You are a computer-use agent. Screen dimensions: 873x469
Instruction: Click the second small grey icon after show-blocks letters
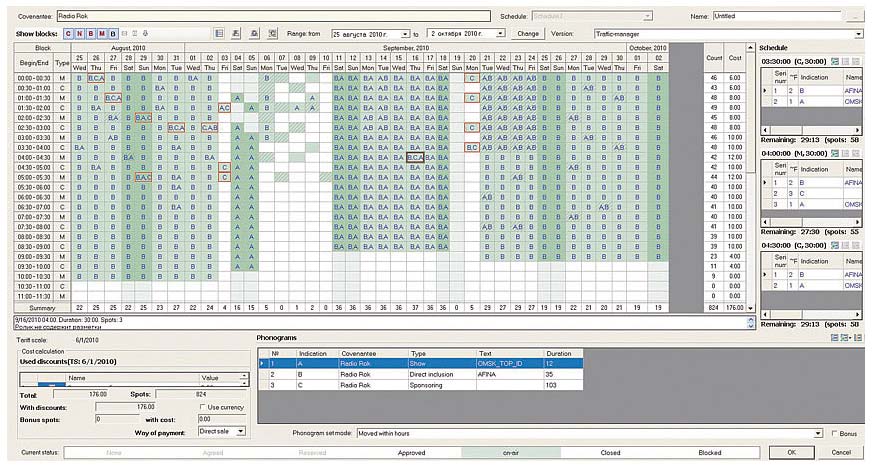[x=135, y=34]
